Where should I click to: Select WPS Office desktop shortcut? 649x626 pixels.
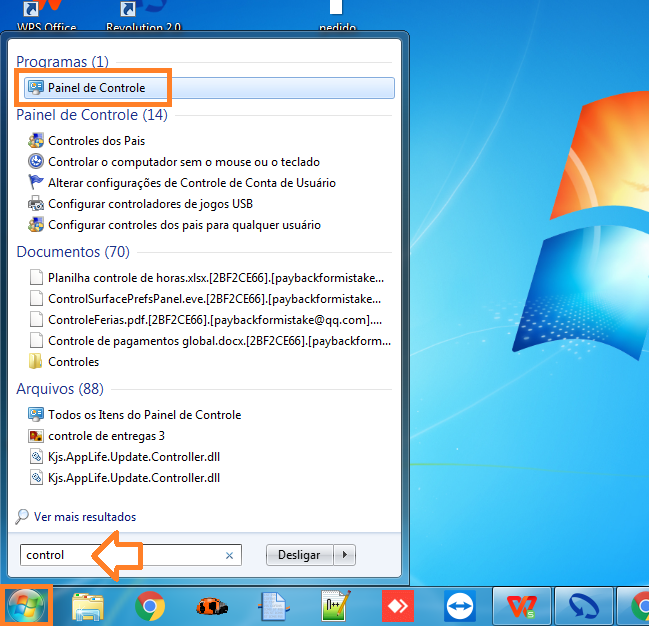coord(46,17)
